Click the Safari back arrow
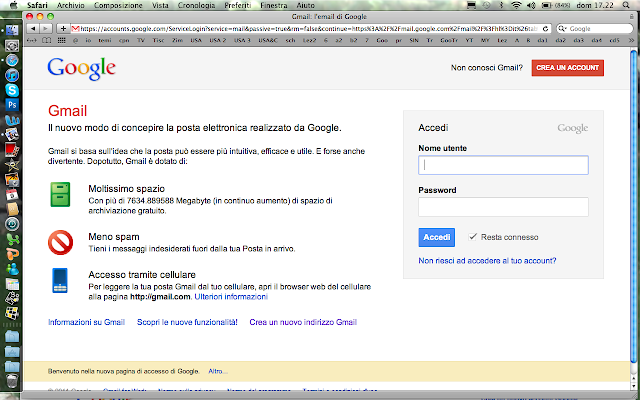Image resolution: width=640 pixels, height=400 pixels. click(33, 29)
